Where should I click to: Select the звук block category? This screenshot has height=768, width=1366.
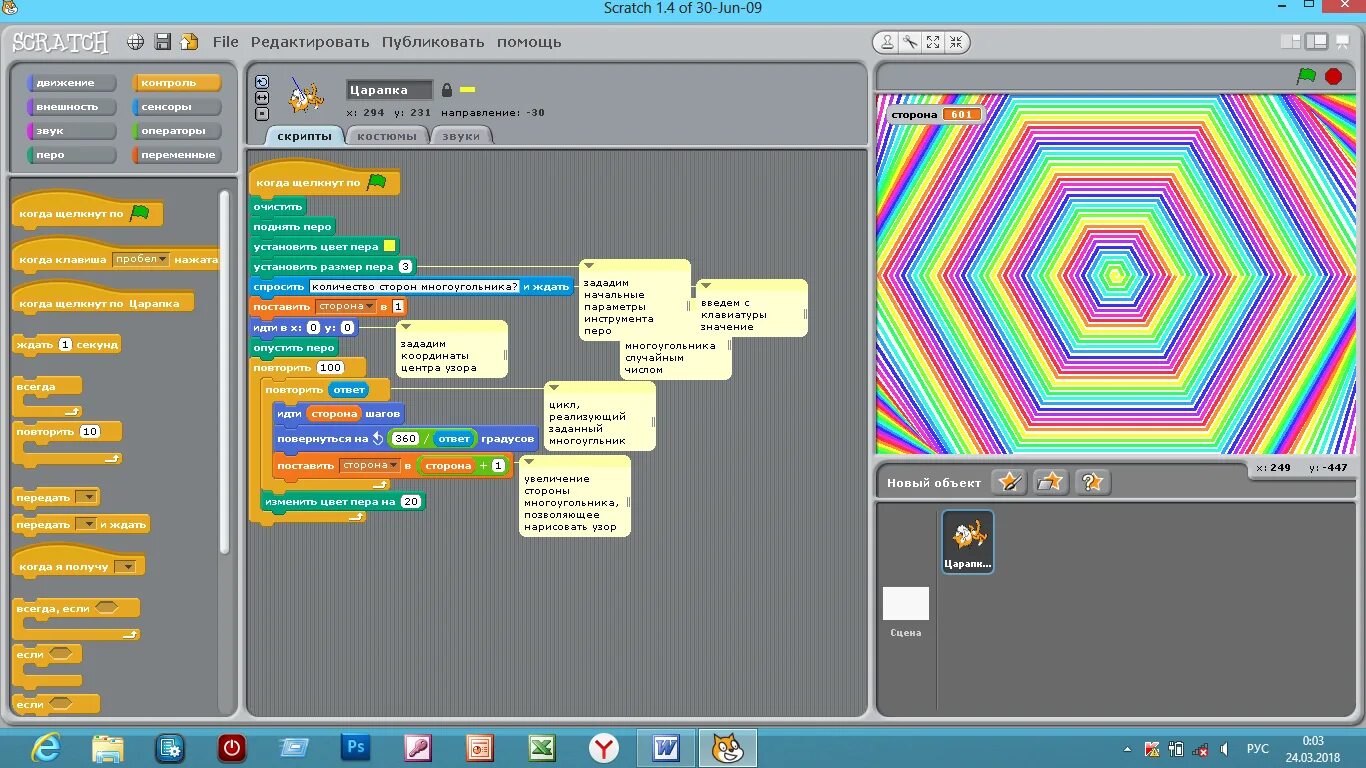[x=72, y=131]
